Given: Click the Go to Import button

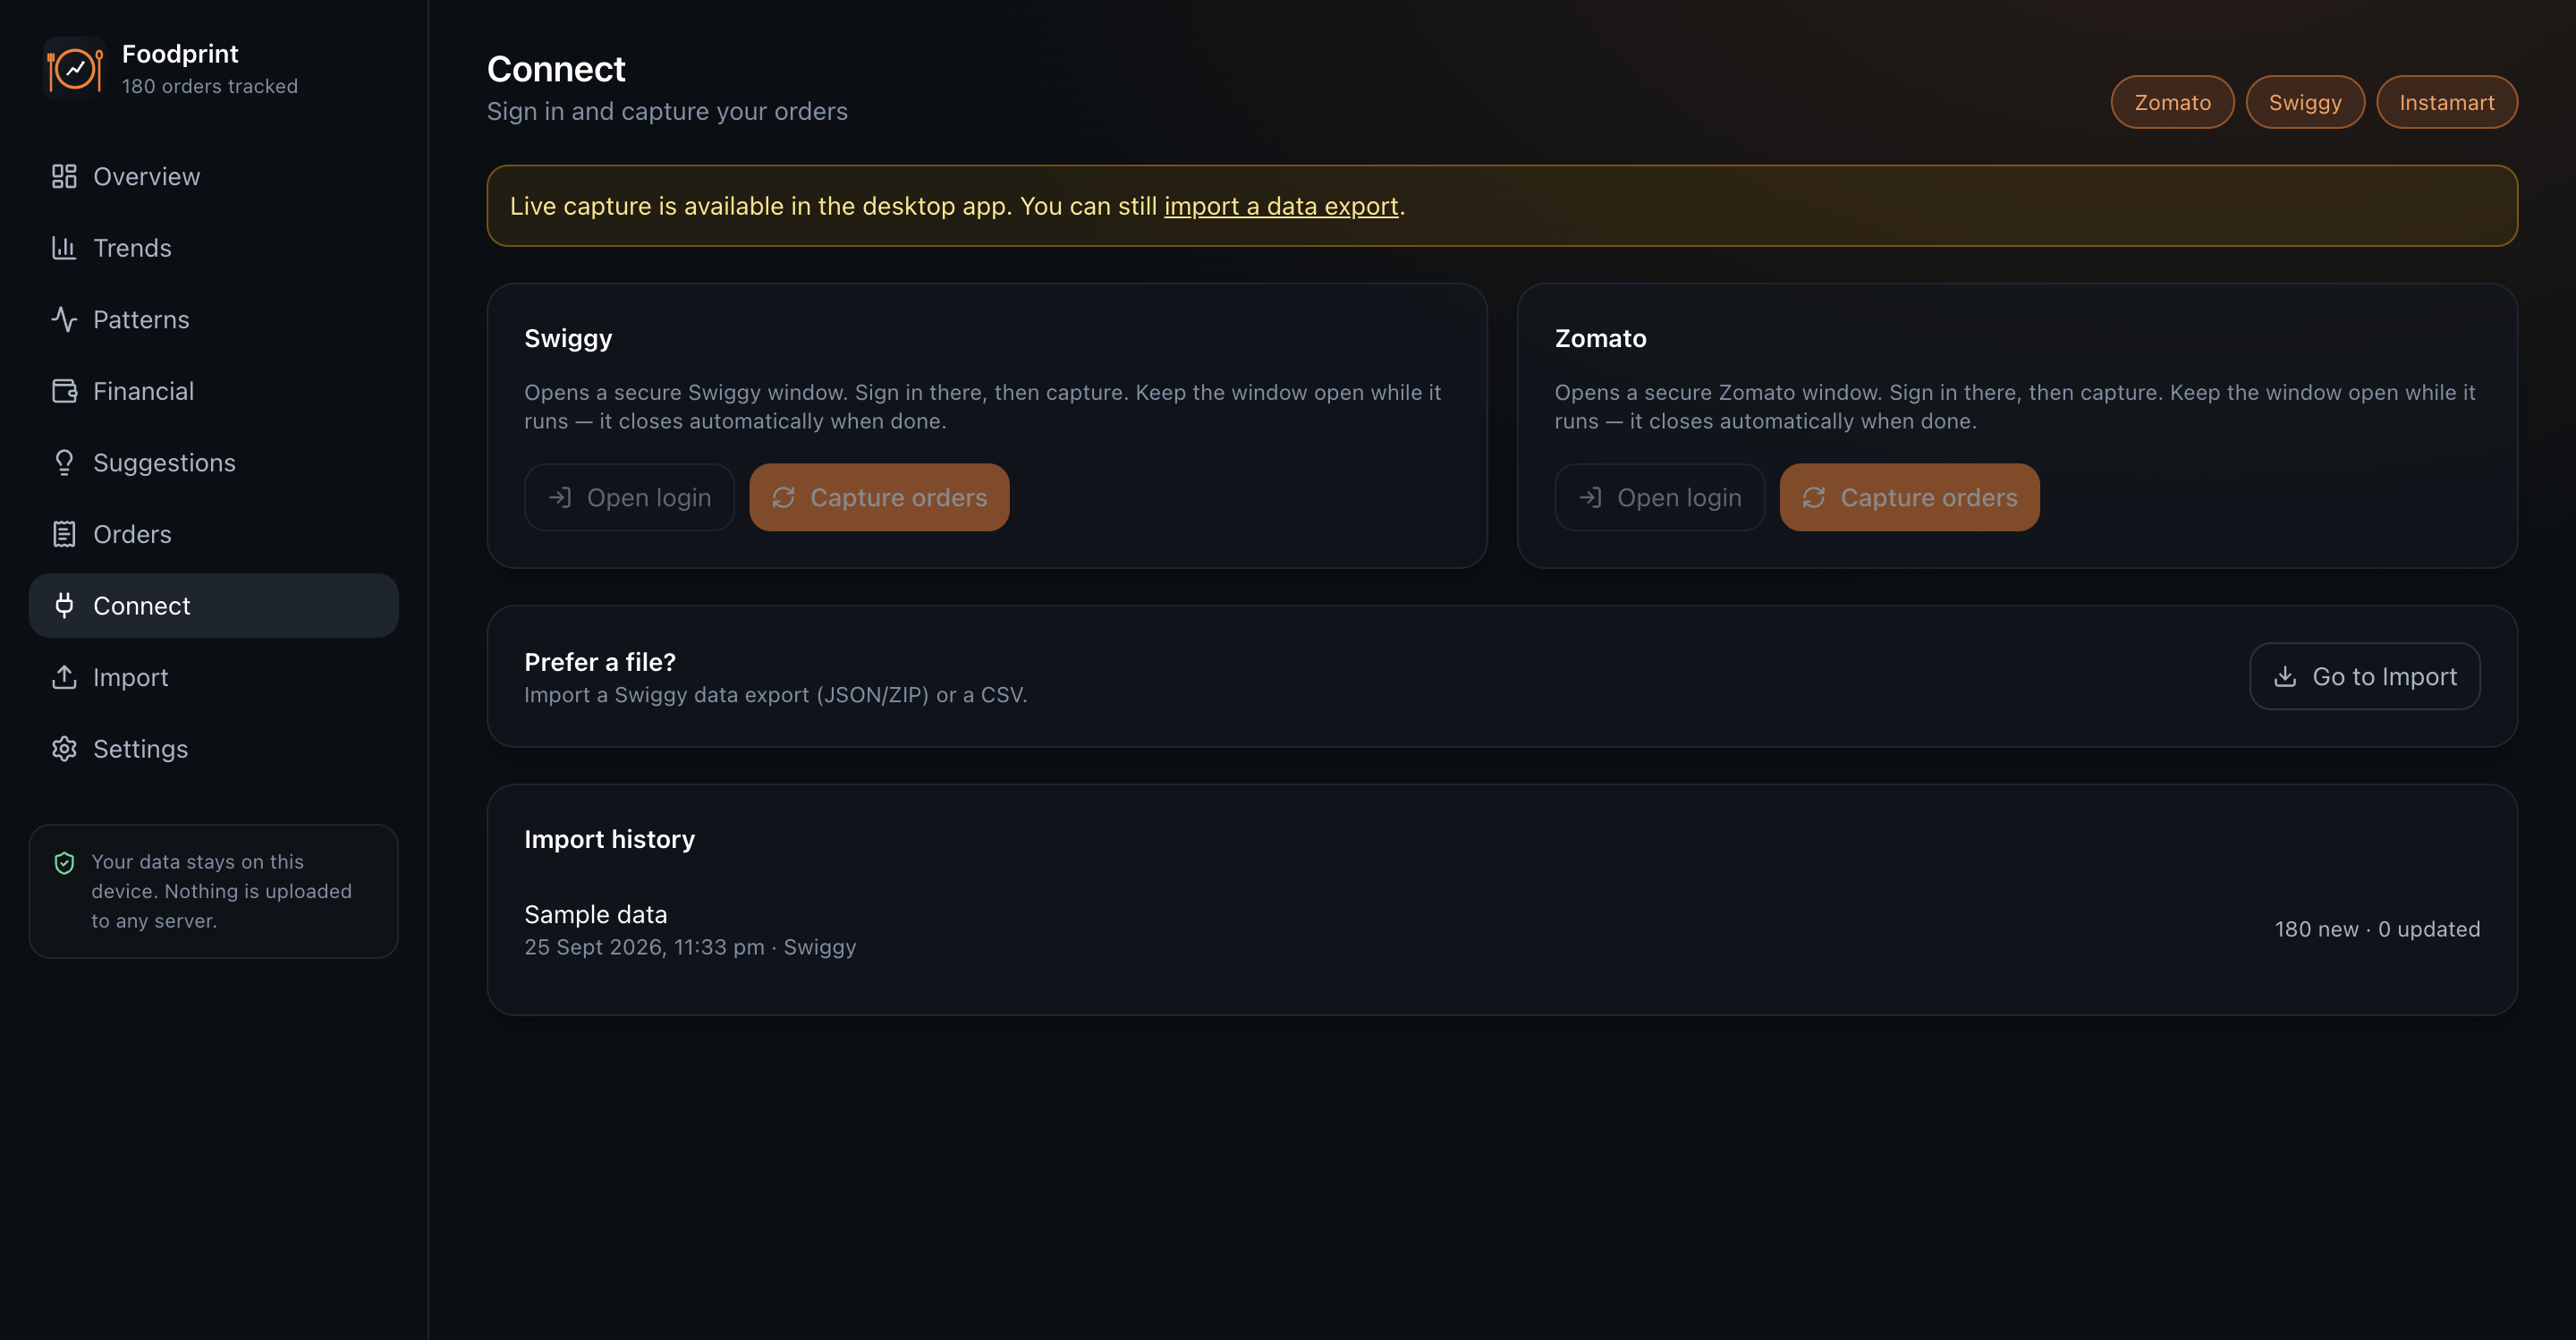Looking at the screenshot, I should point(2364,676).
